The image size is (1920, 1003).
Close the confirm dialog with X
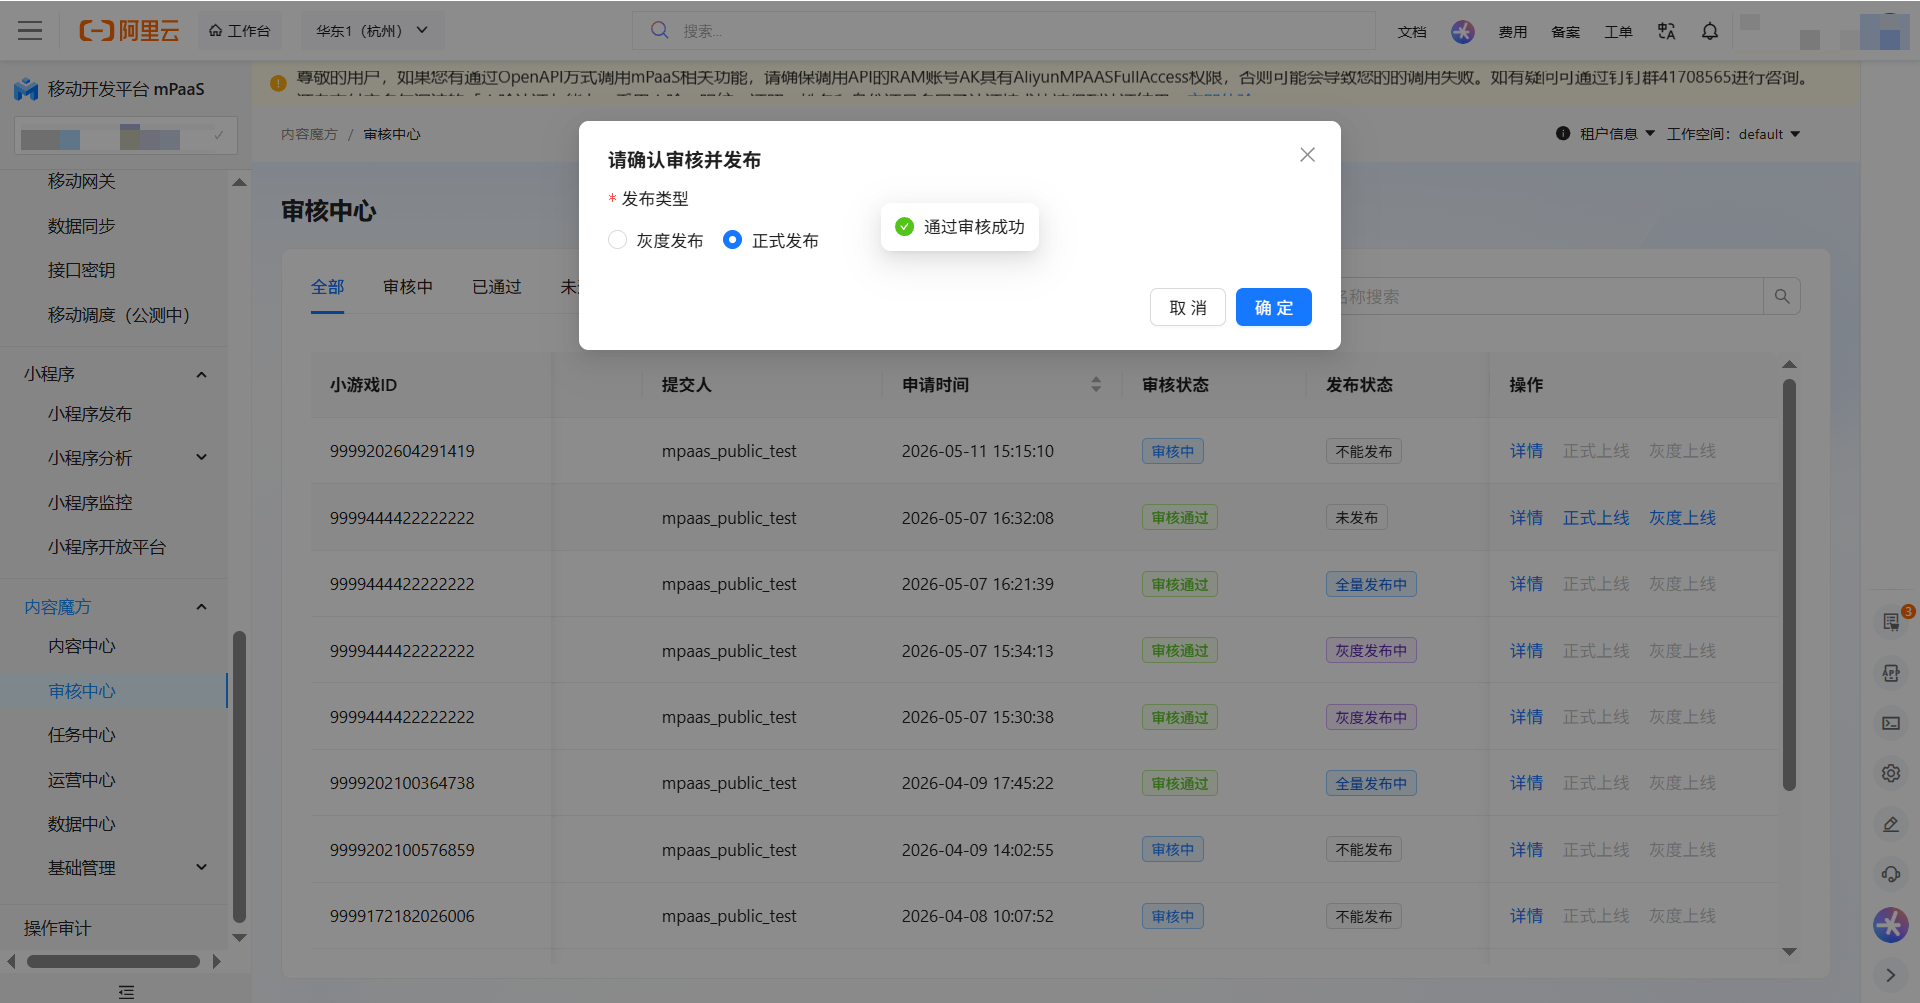(x=1307, y=155)
